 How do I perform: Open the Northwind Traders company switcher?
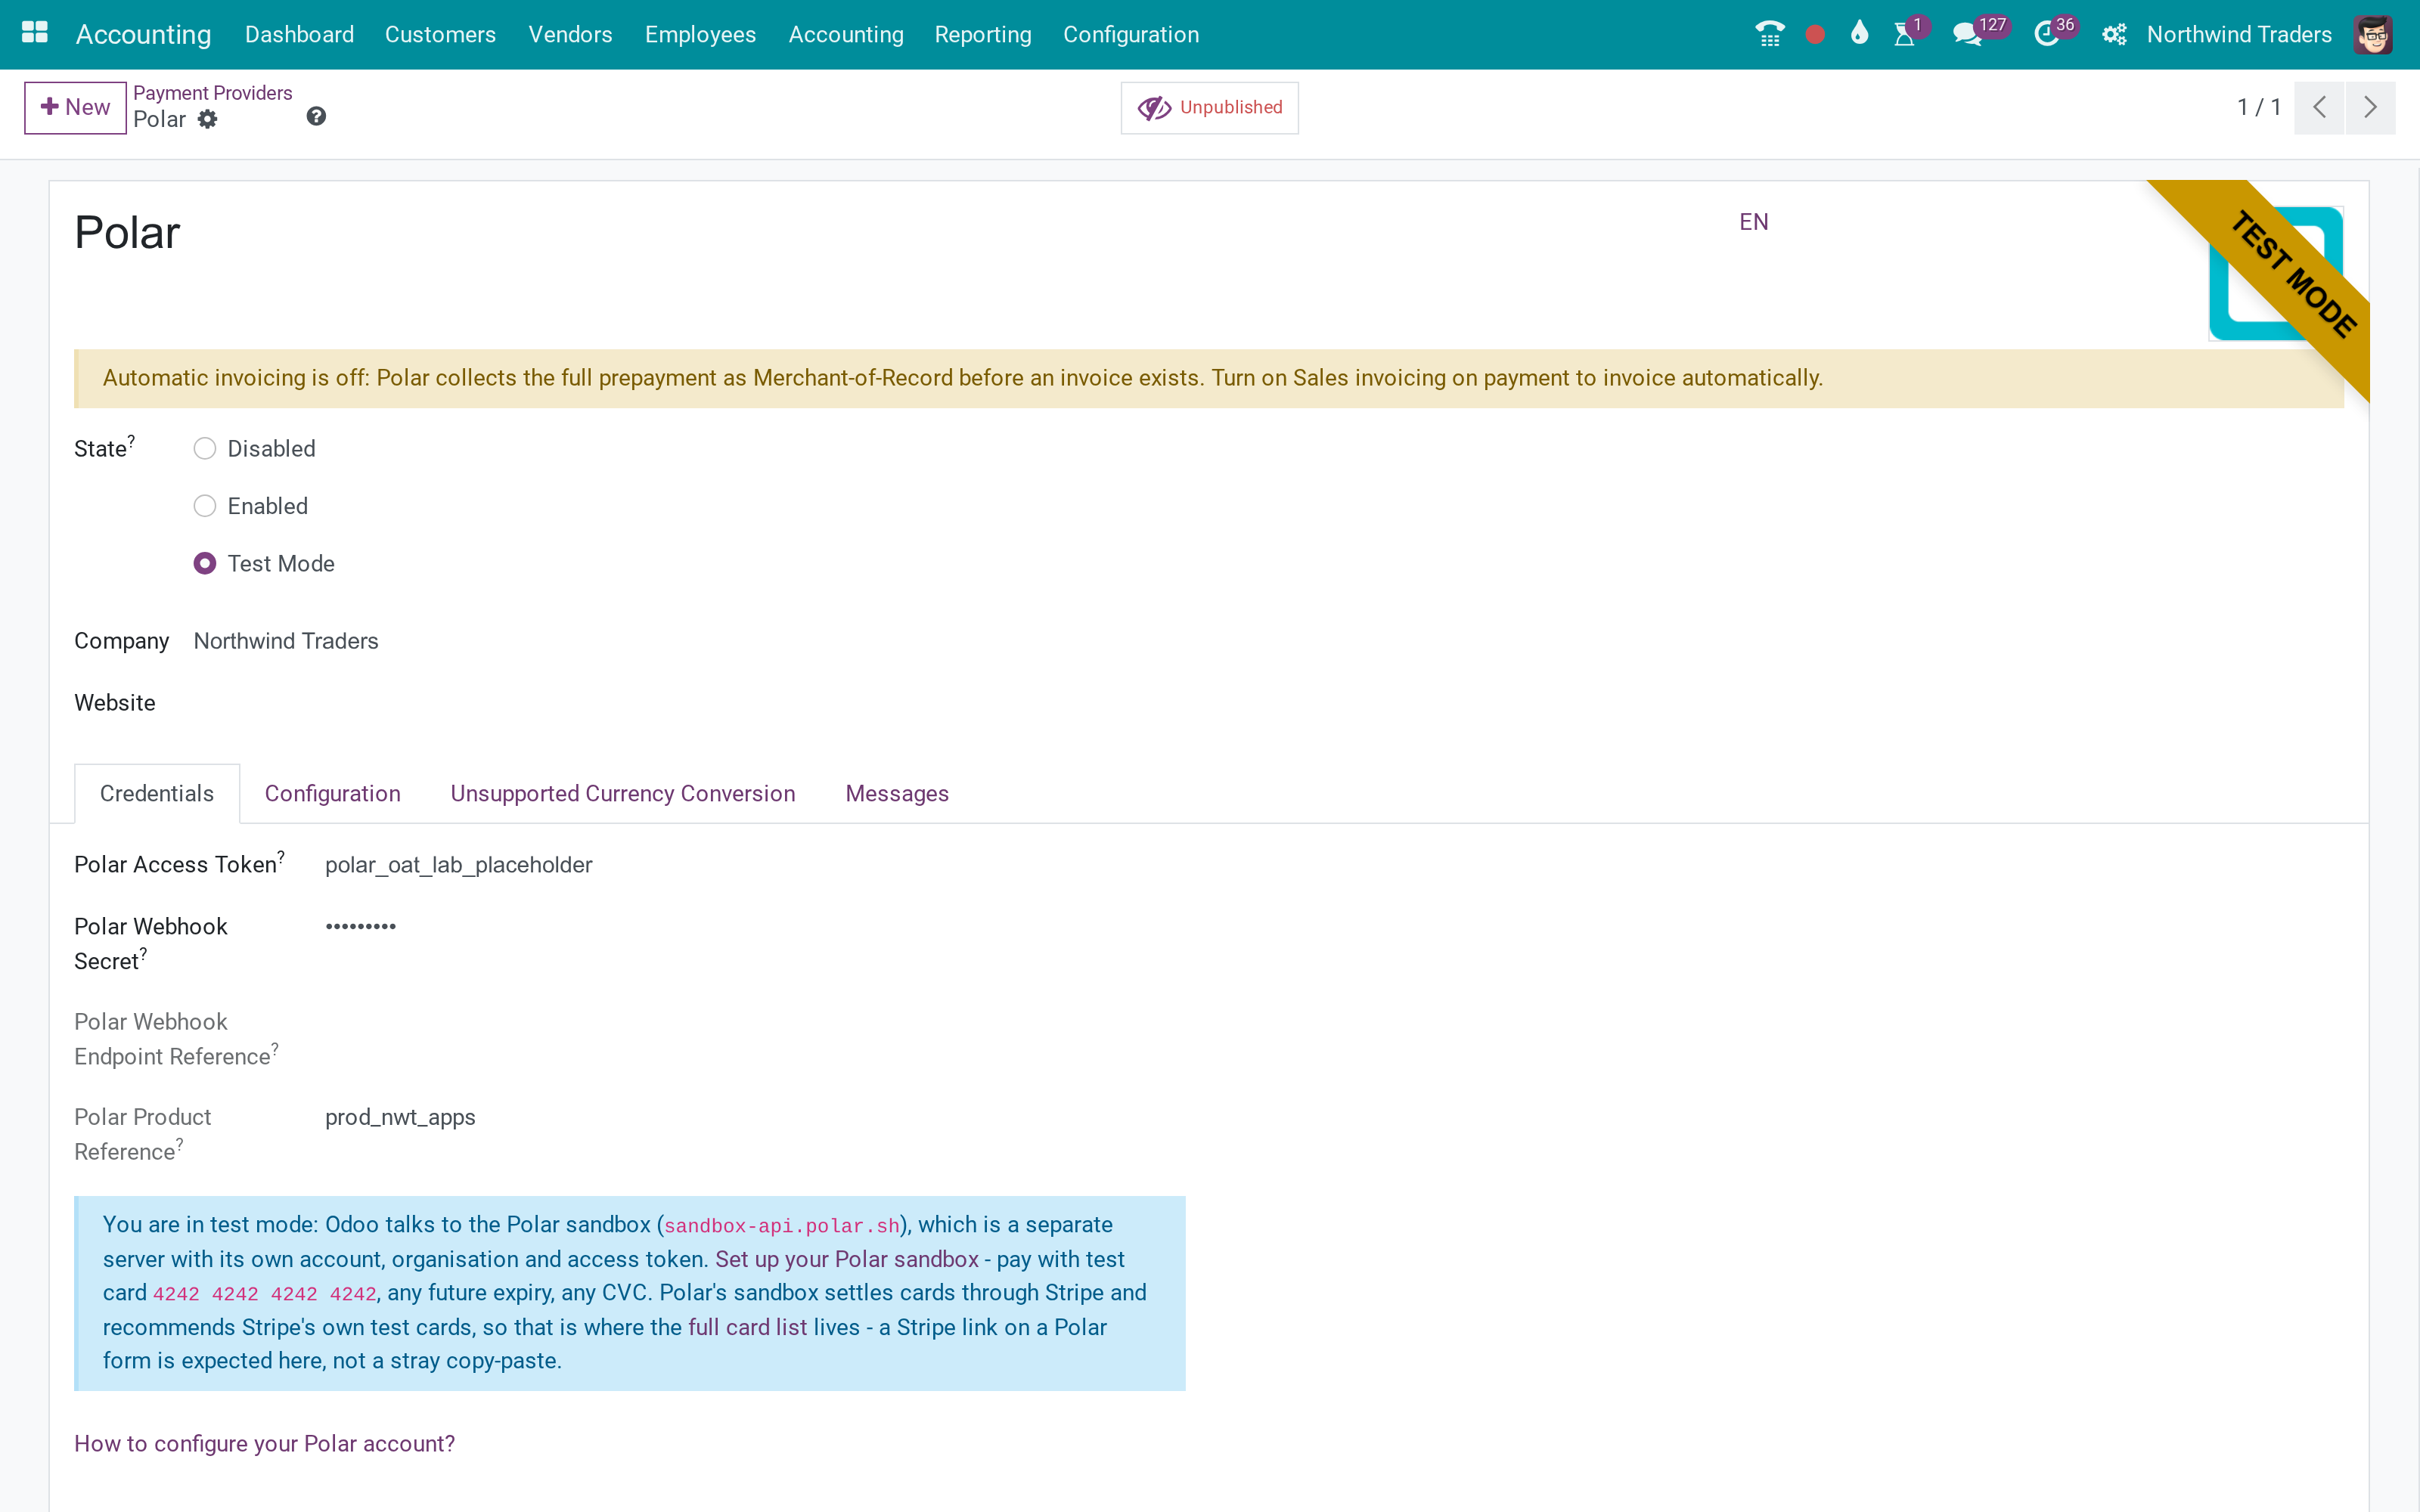pos(2238,34)
